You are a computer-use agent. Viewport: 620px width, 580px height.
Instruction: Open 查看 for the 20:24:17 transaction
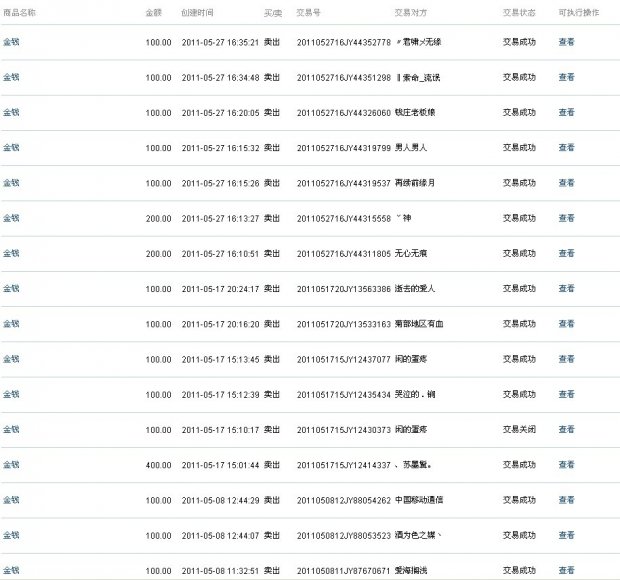pyautogui.click(x=566, y=288)
